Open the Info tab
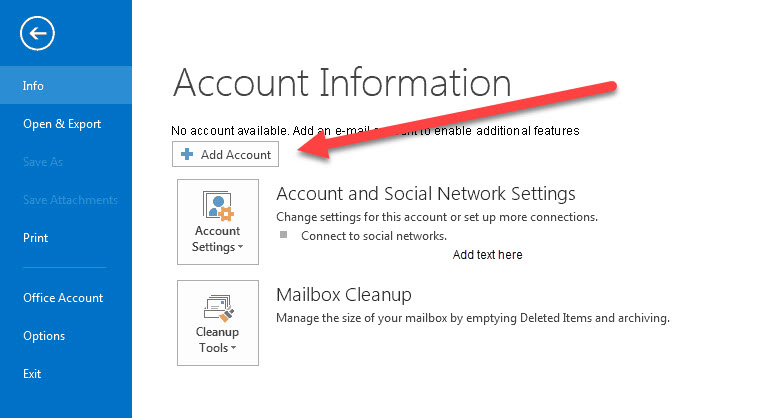The width and height of the screenshot is (769, 418). pos(66,85)
